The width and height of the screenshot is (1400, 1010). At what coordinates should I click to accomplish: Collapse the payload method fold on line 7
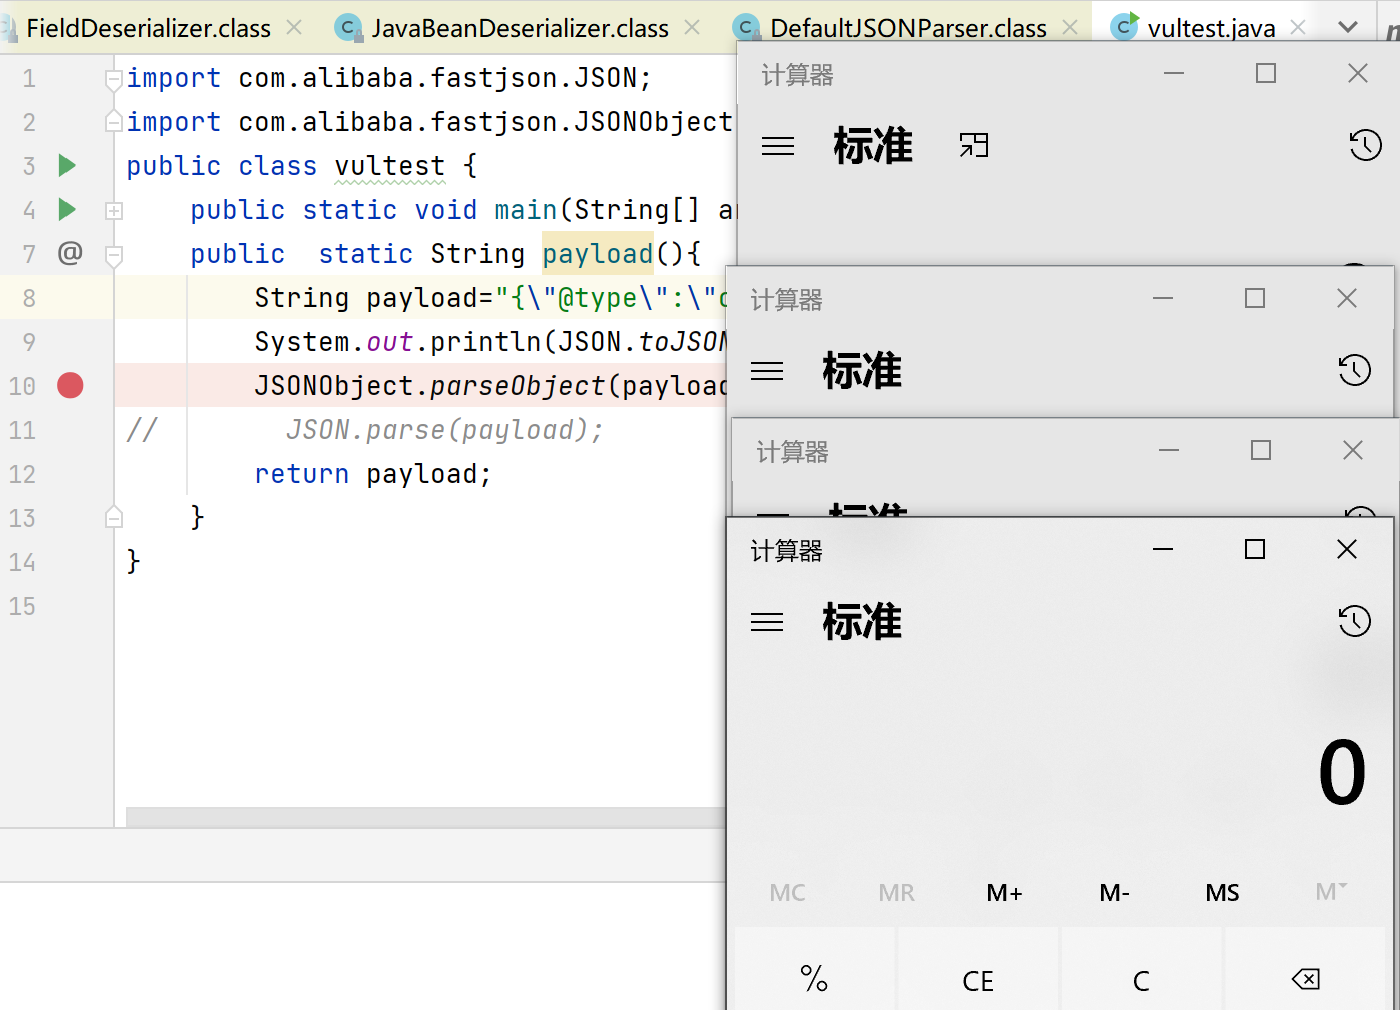point(114,255)
